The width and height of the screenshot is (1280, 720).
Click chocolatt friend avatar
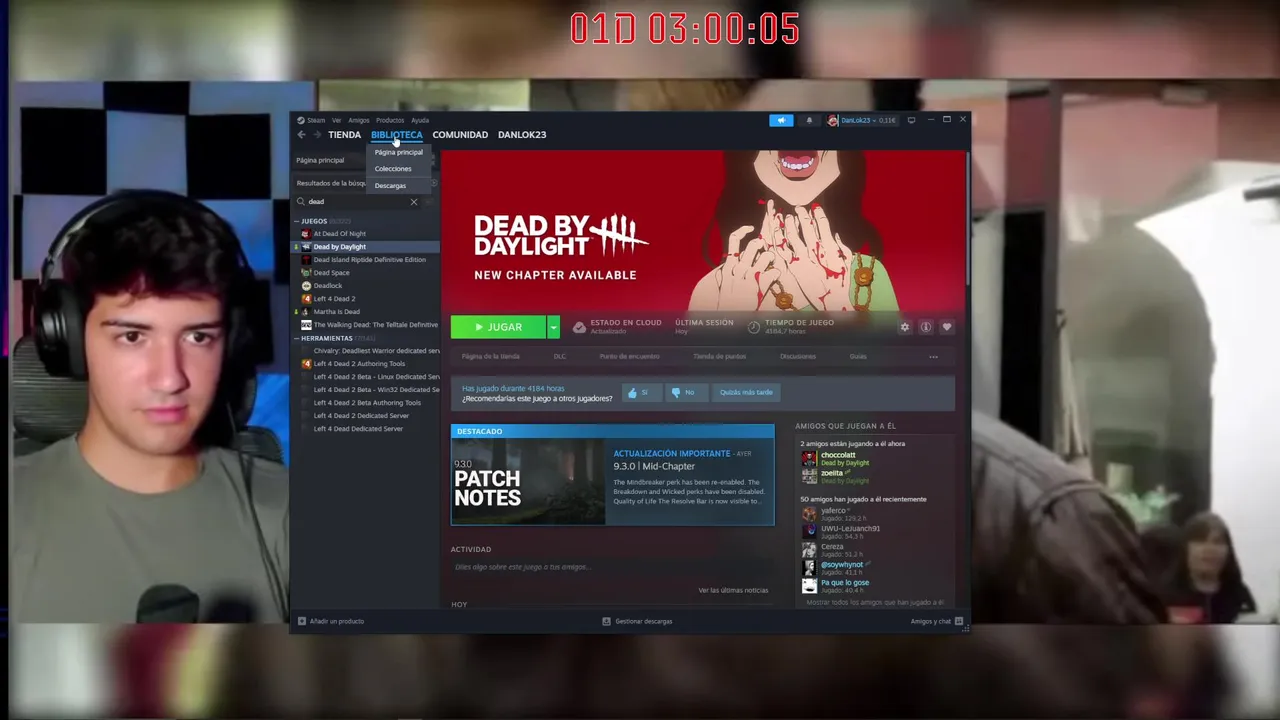pos(809,458)
